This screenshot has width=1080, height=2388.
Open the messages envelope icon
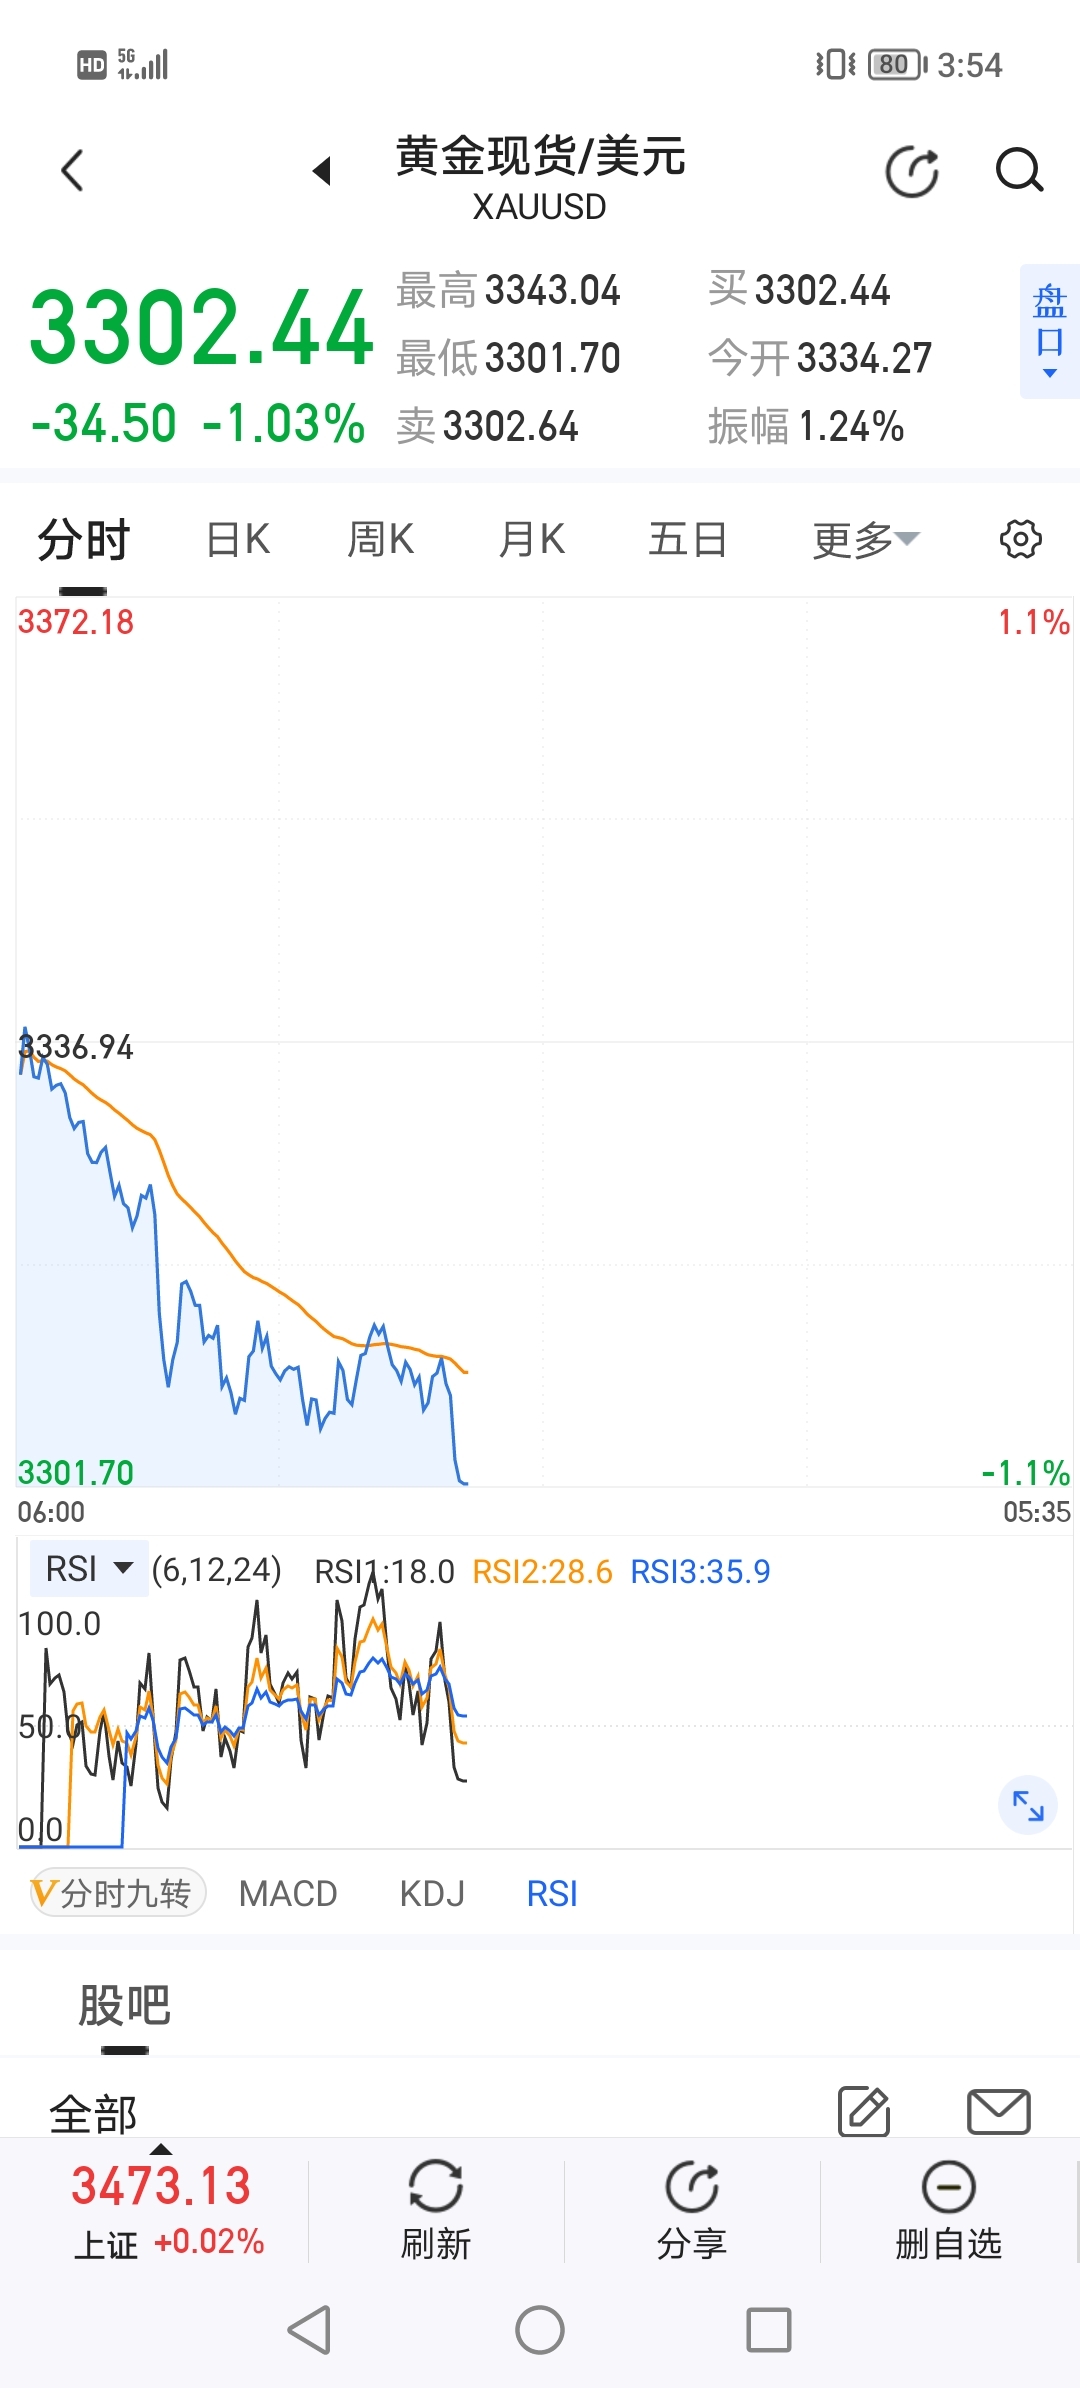click(998, 2111)
